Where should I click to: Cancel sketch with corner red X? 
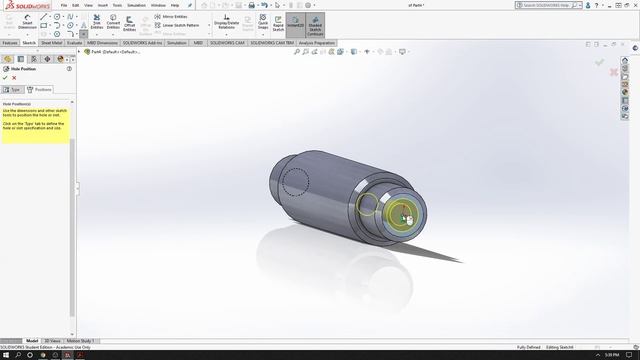(x=613, y=72)
